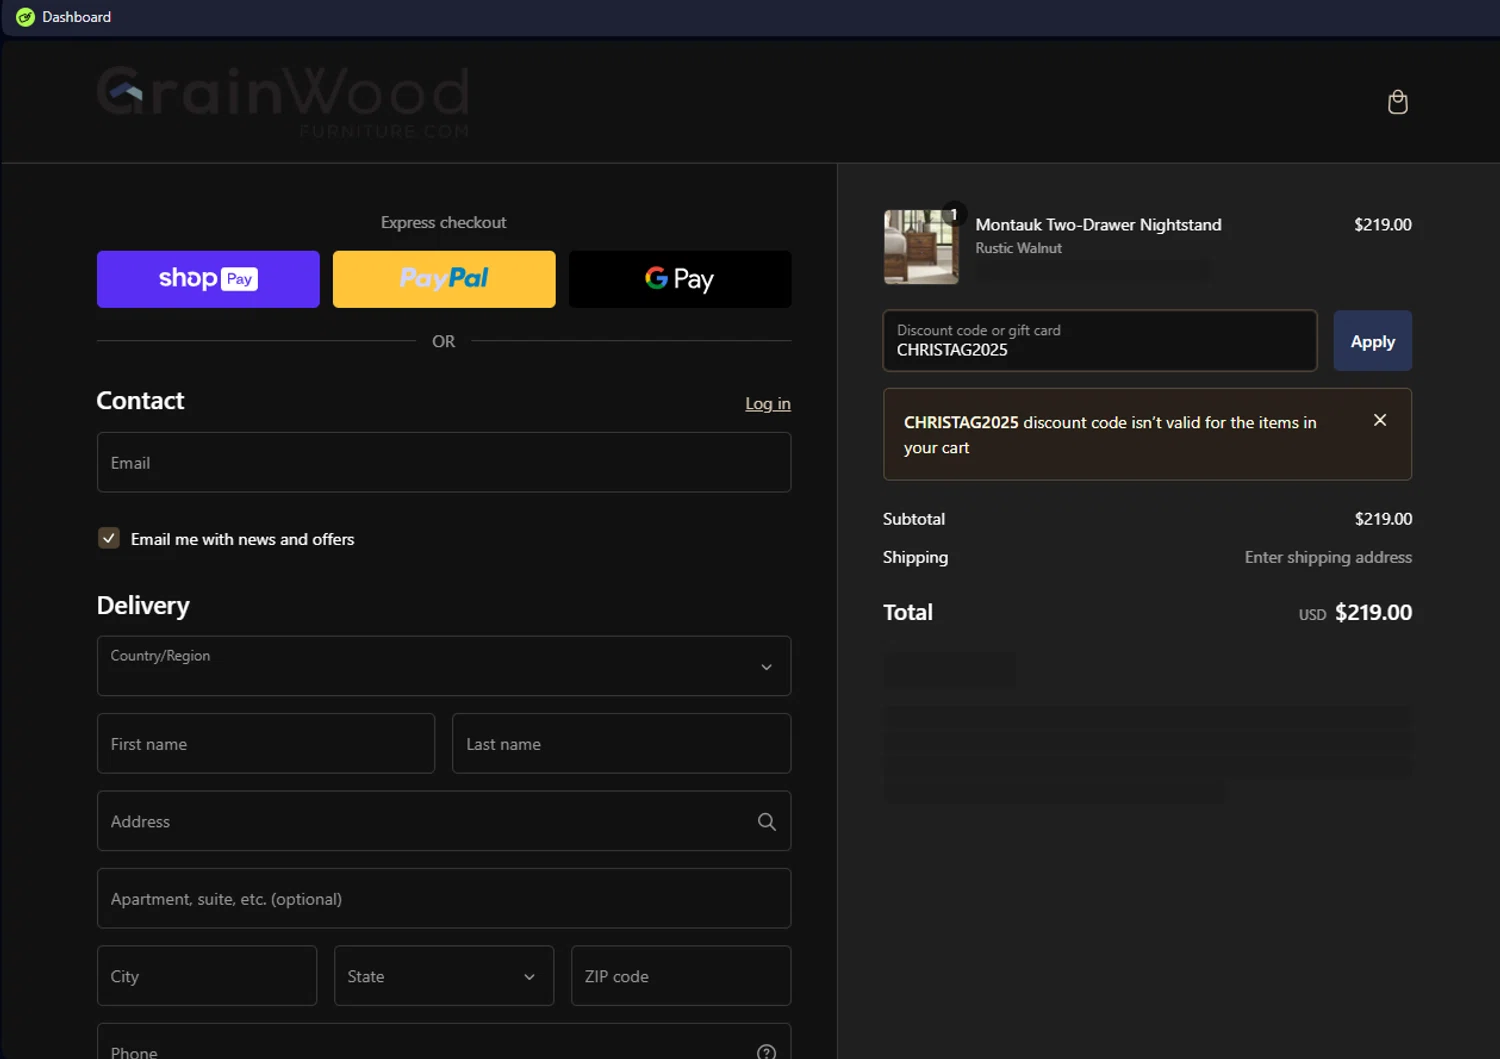Image resolution: width=1500 pixels, height=1059 pixels.
Task: Focus the Address input field
Action: (x=444, y=821)
